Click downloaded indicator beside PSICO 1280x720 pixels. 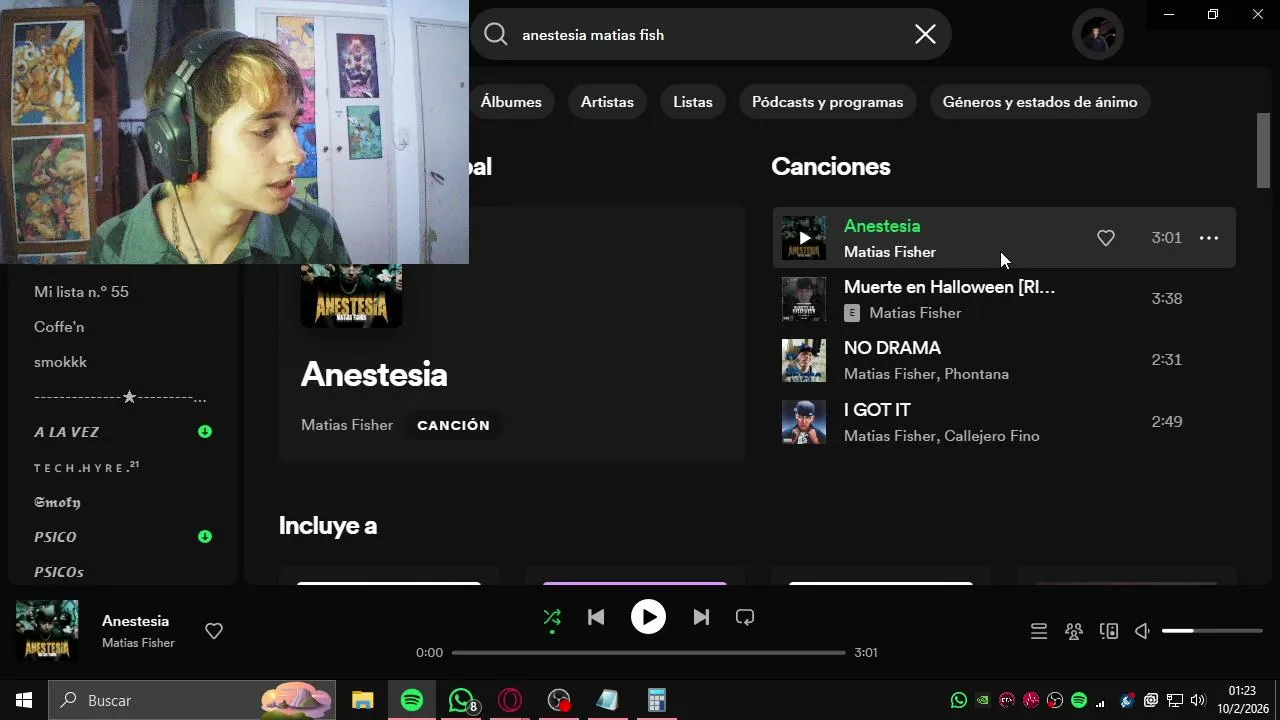pos(205,537)
